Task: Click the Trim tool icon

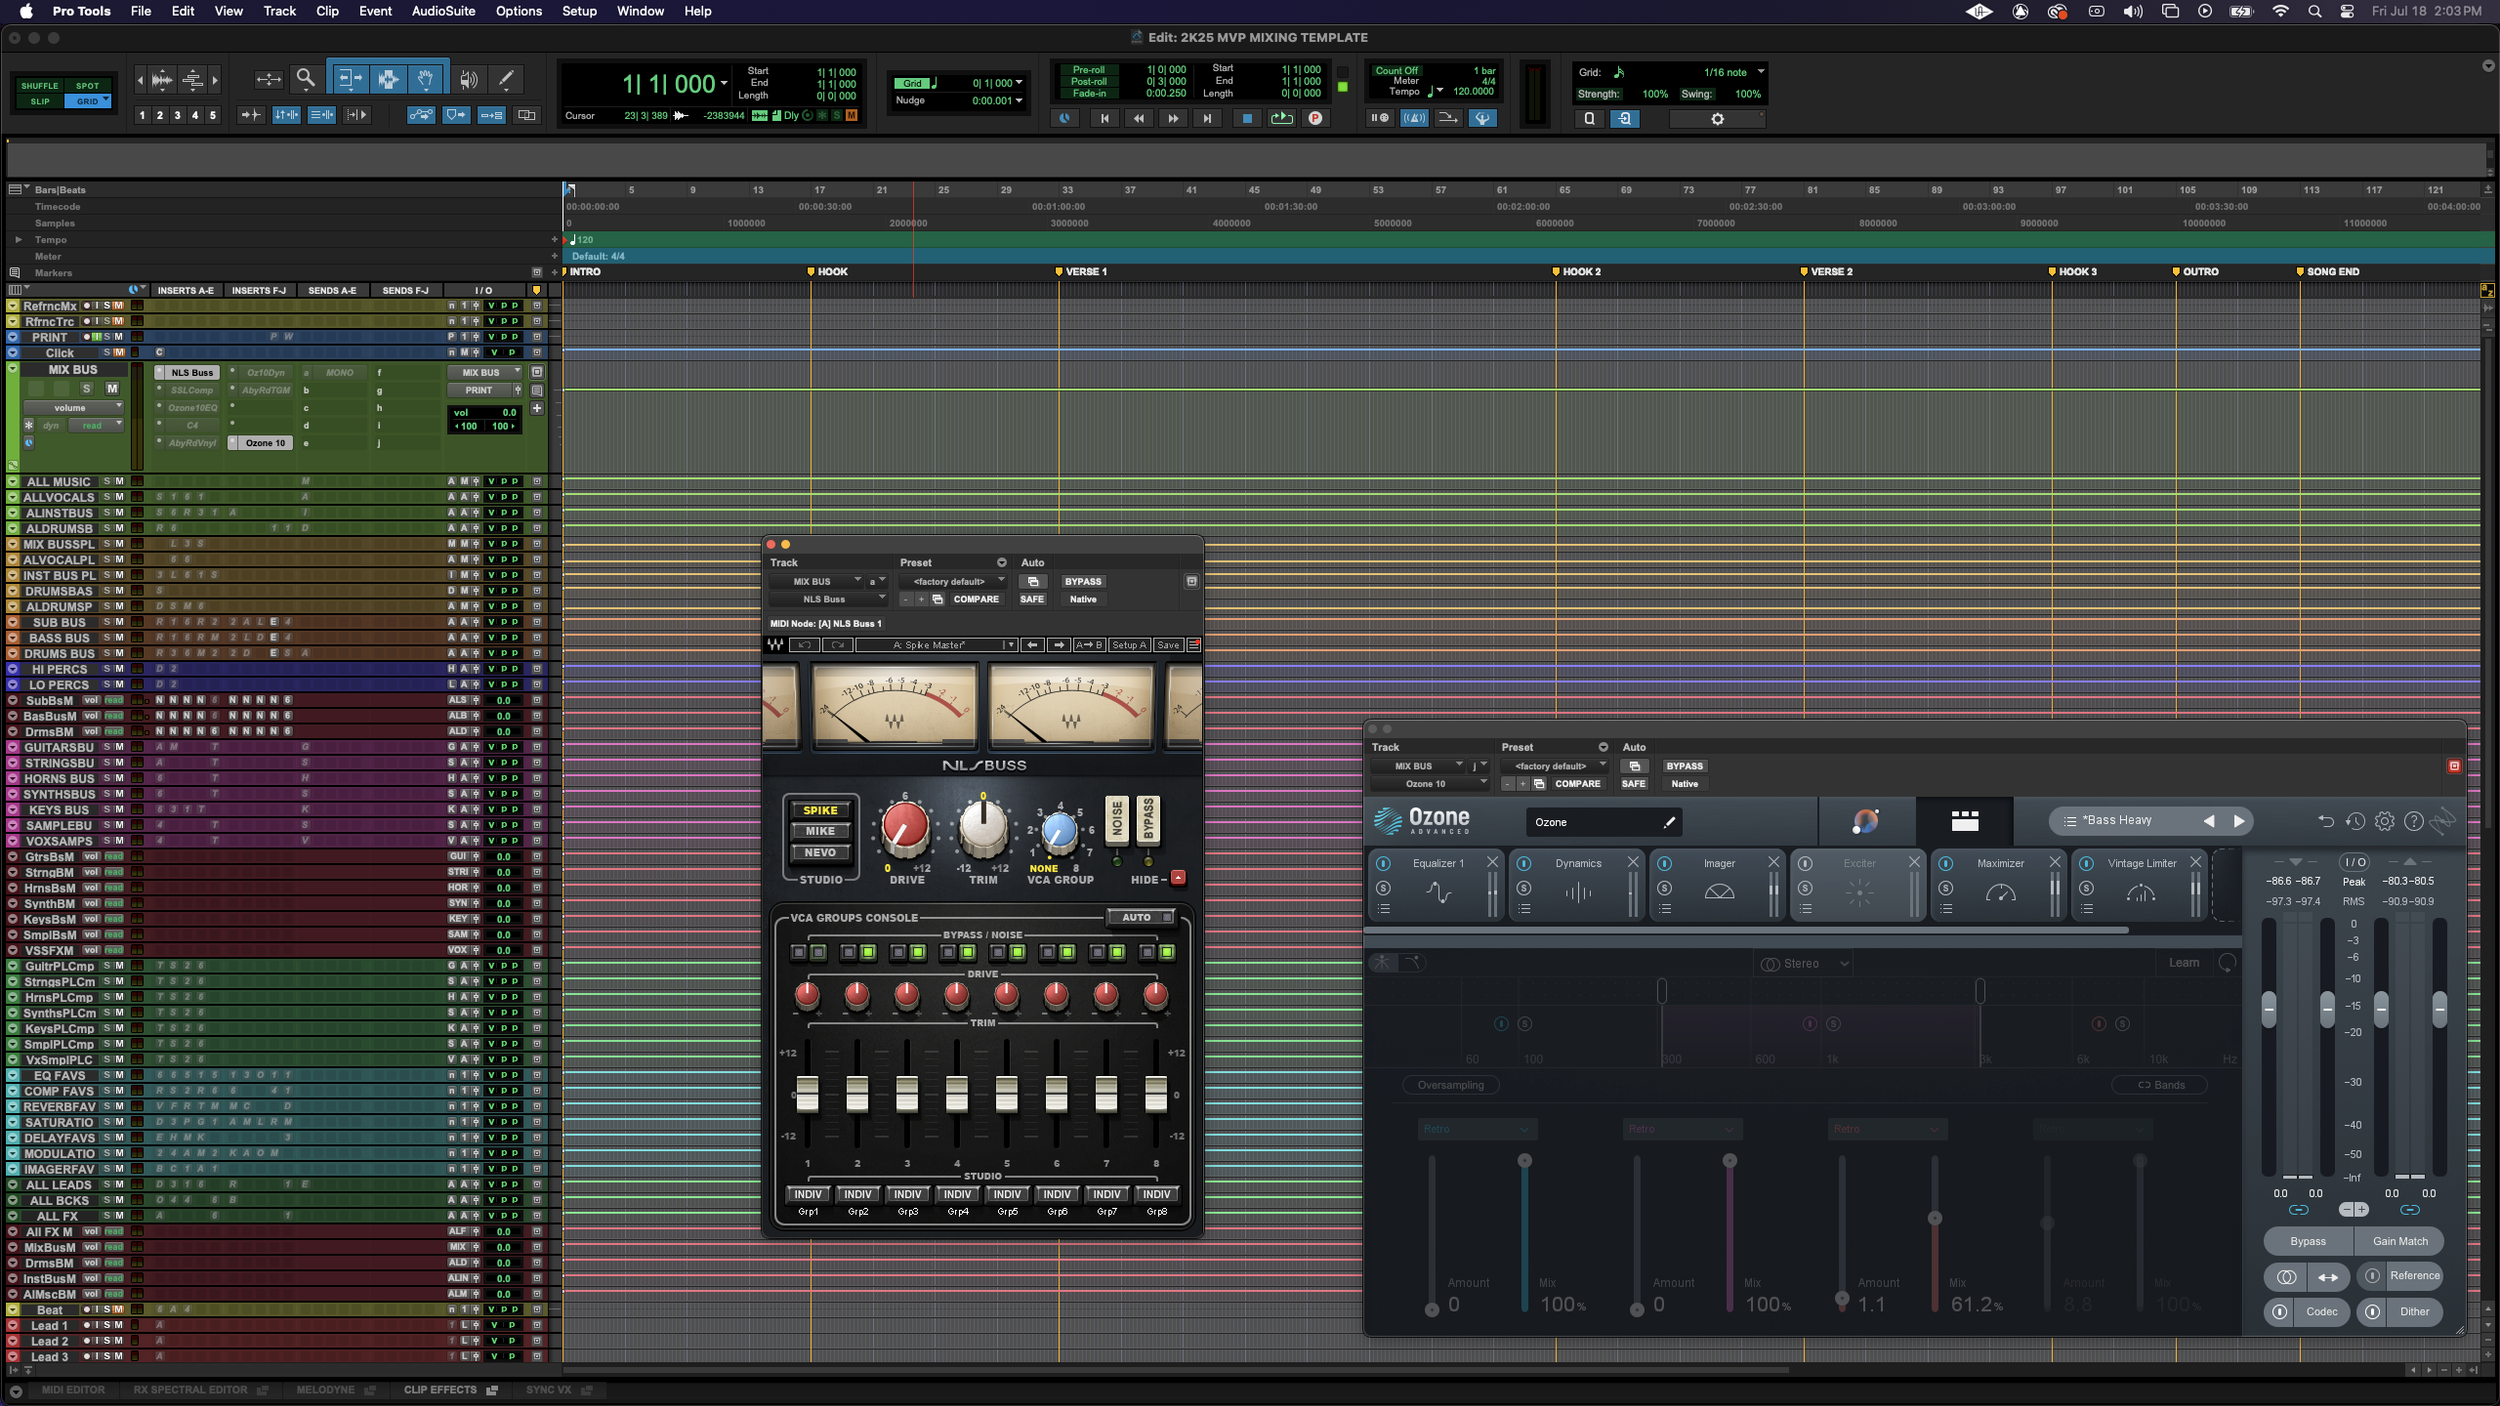Action: point(349,79)
